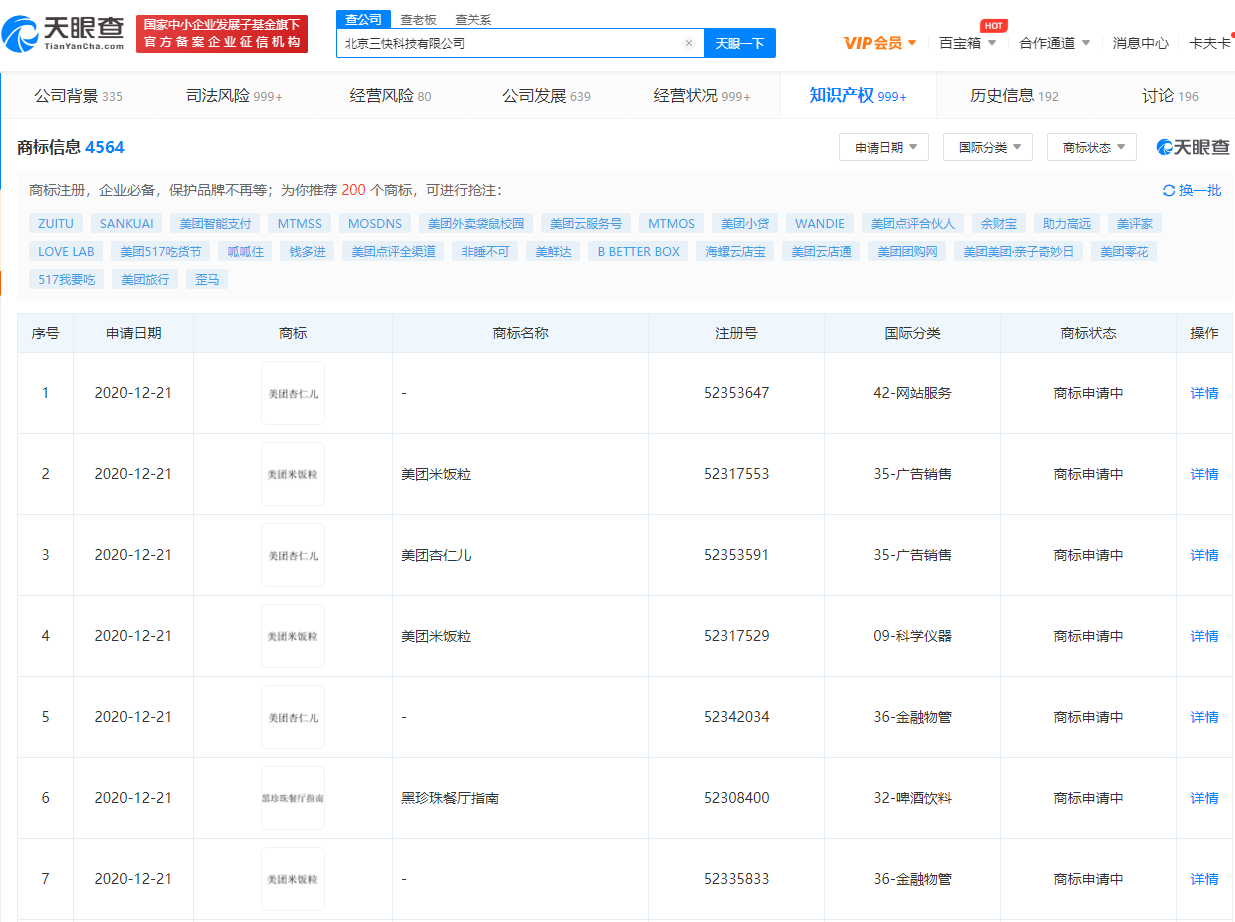Open the 经营状况 tab
This screenshot has height=922, width=1235.
click(702, 96)
